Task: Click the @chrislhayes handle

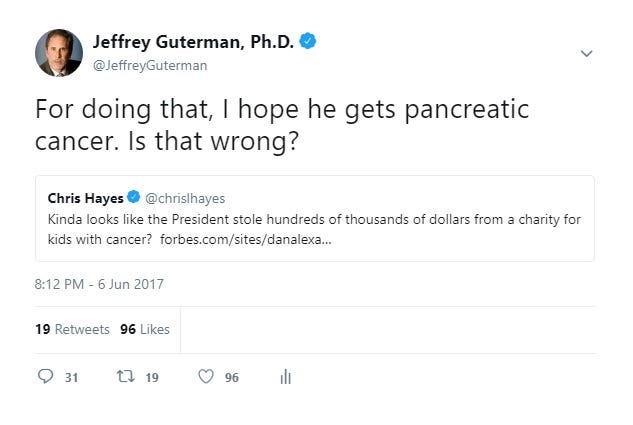Action: [185, 198]
